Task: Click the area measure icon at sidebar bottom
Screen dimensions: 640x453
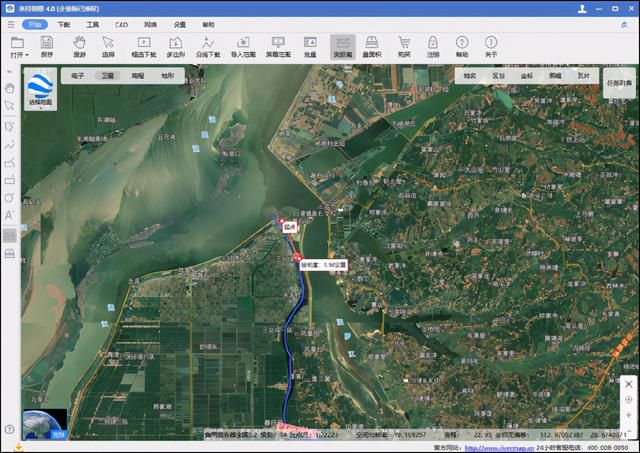Action: (x=10, y=253)
